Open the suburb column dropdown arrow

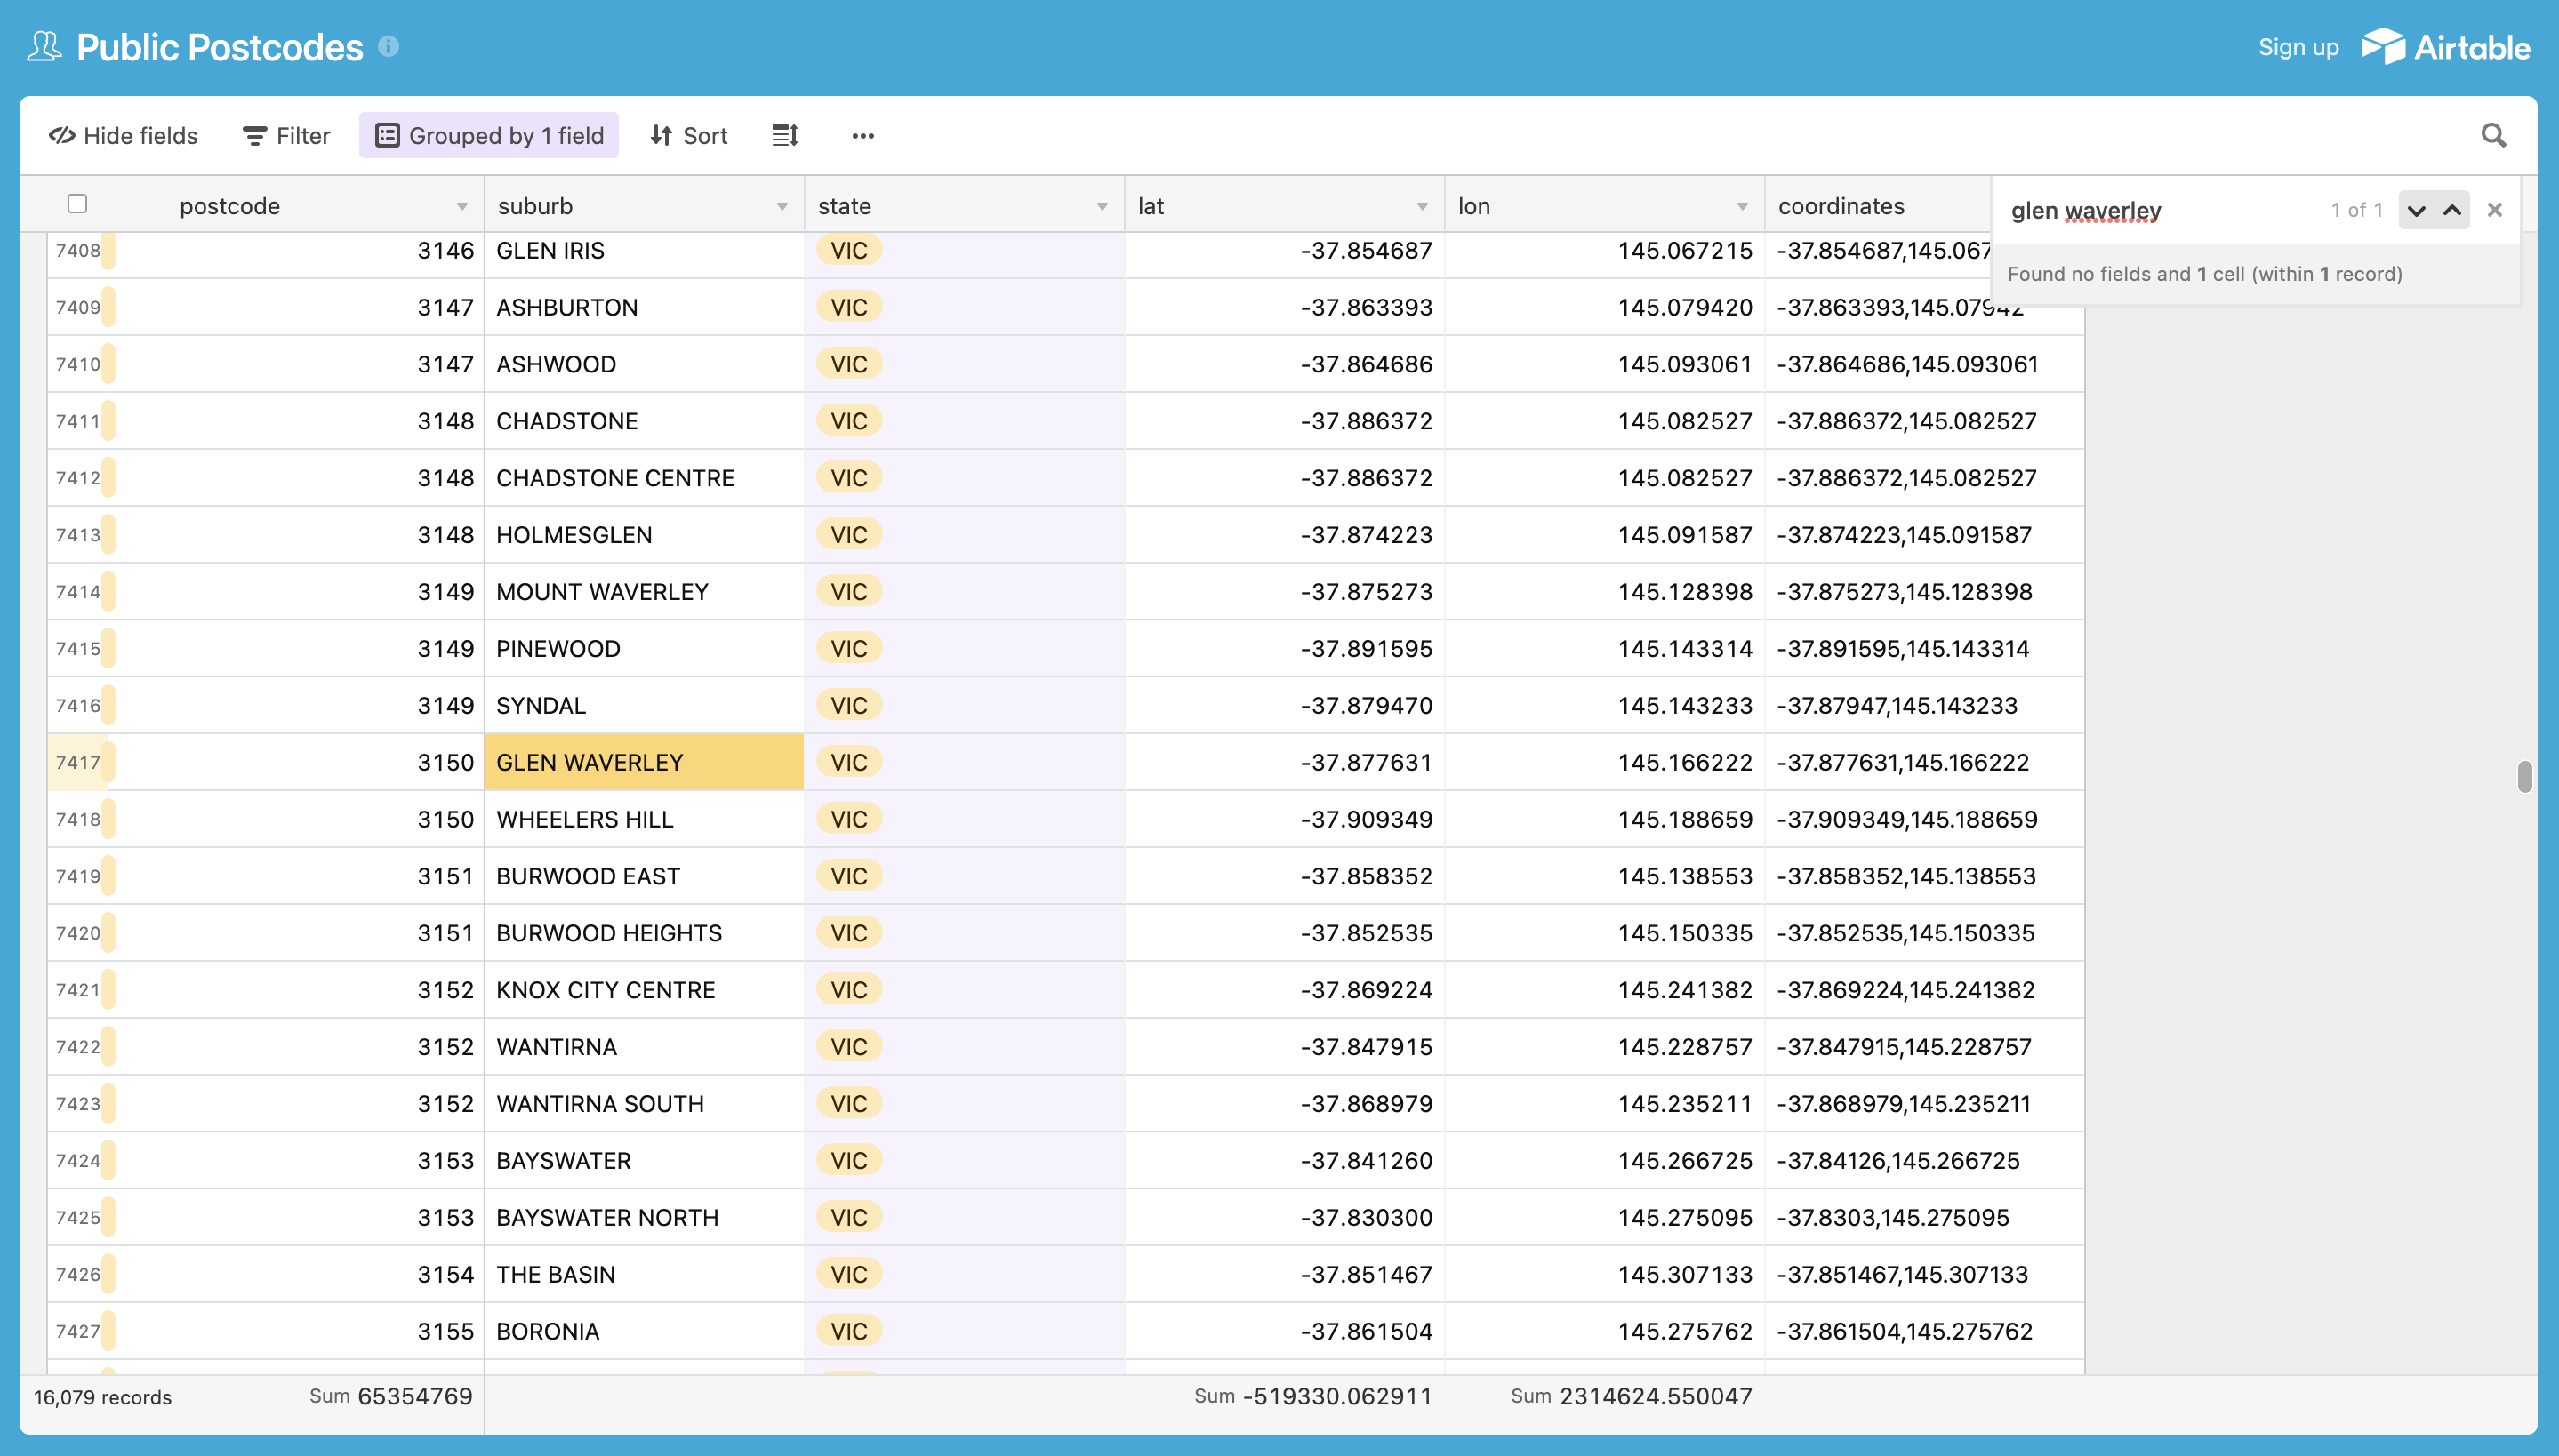pyautogui.click(x=782, y=206)
